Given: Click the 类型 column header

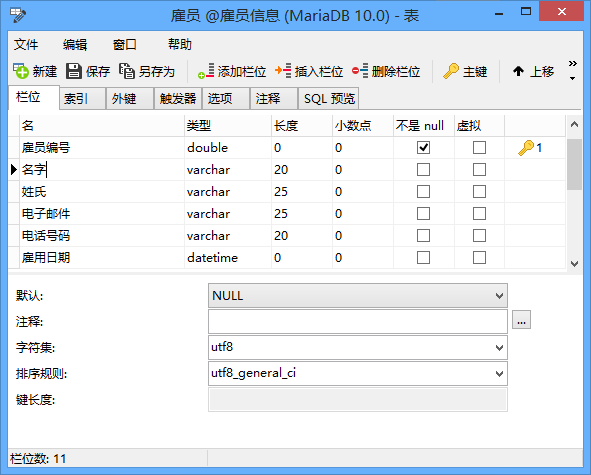Looking at the screenshot, I should [228, 126].
